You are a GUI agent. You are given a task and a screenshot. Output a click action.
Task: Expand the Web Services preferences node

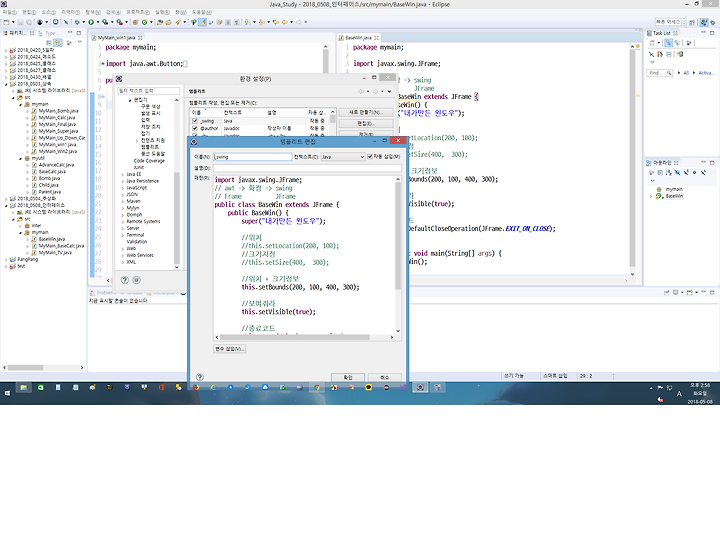click(123, 255)
